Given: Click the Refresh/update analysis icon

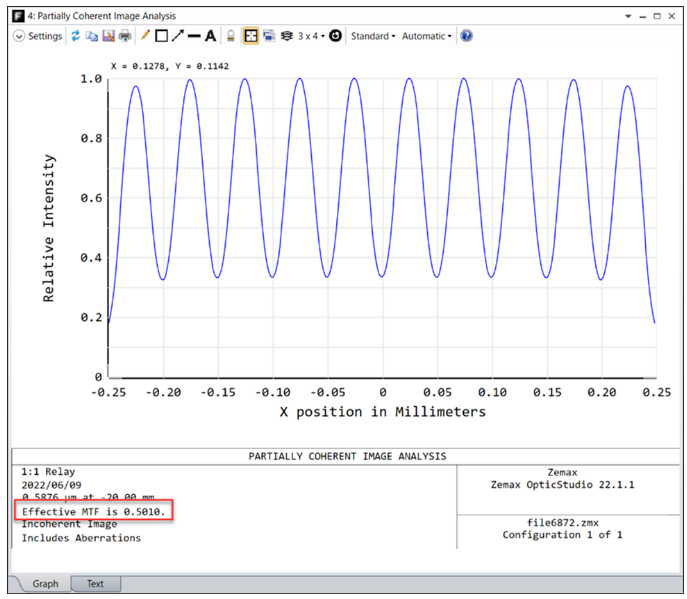Looking at the screenshot, I should click(x=76, y=36).
